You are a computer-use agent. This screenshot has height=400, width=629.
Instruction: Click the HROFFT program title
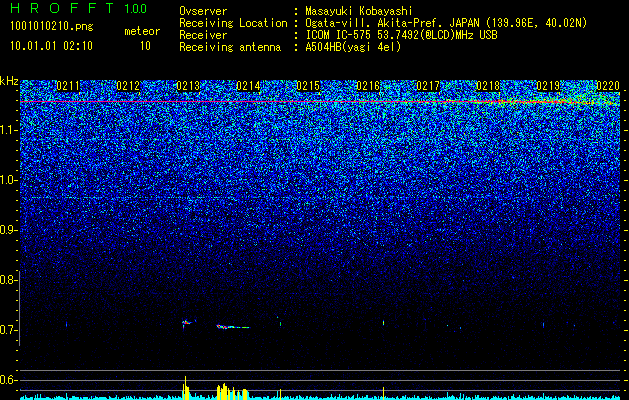pyautogui.click(x=62, y=8)
